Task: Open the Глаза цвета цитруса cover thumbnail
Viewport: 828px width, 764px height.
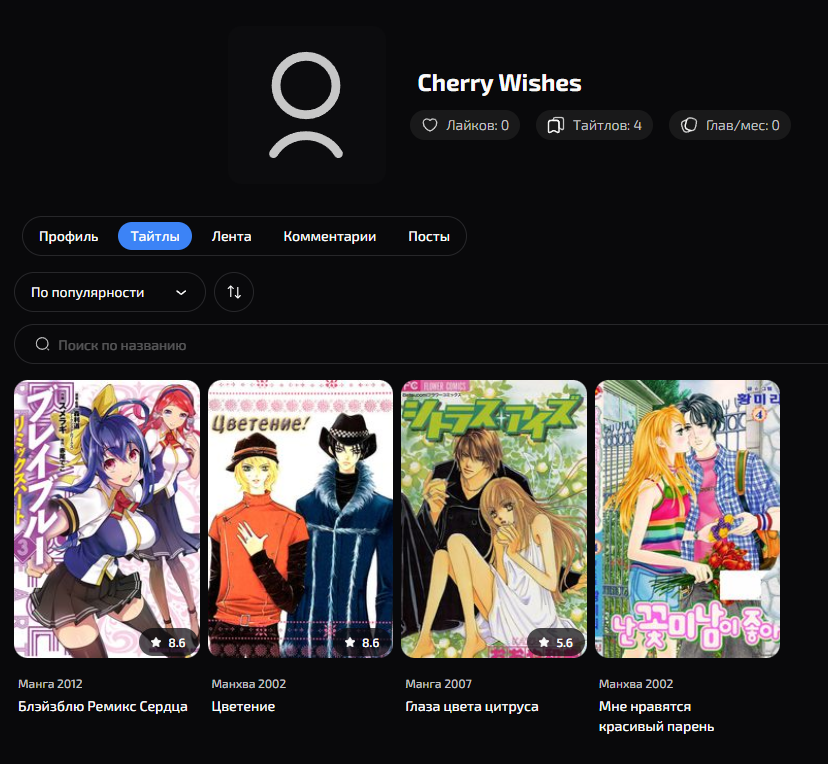Action: (x=494, y=519)
